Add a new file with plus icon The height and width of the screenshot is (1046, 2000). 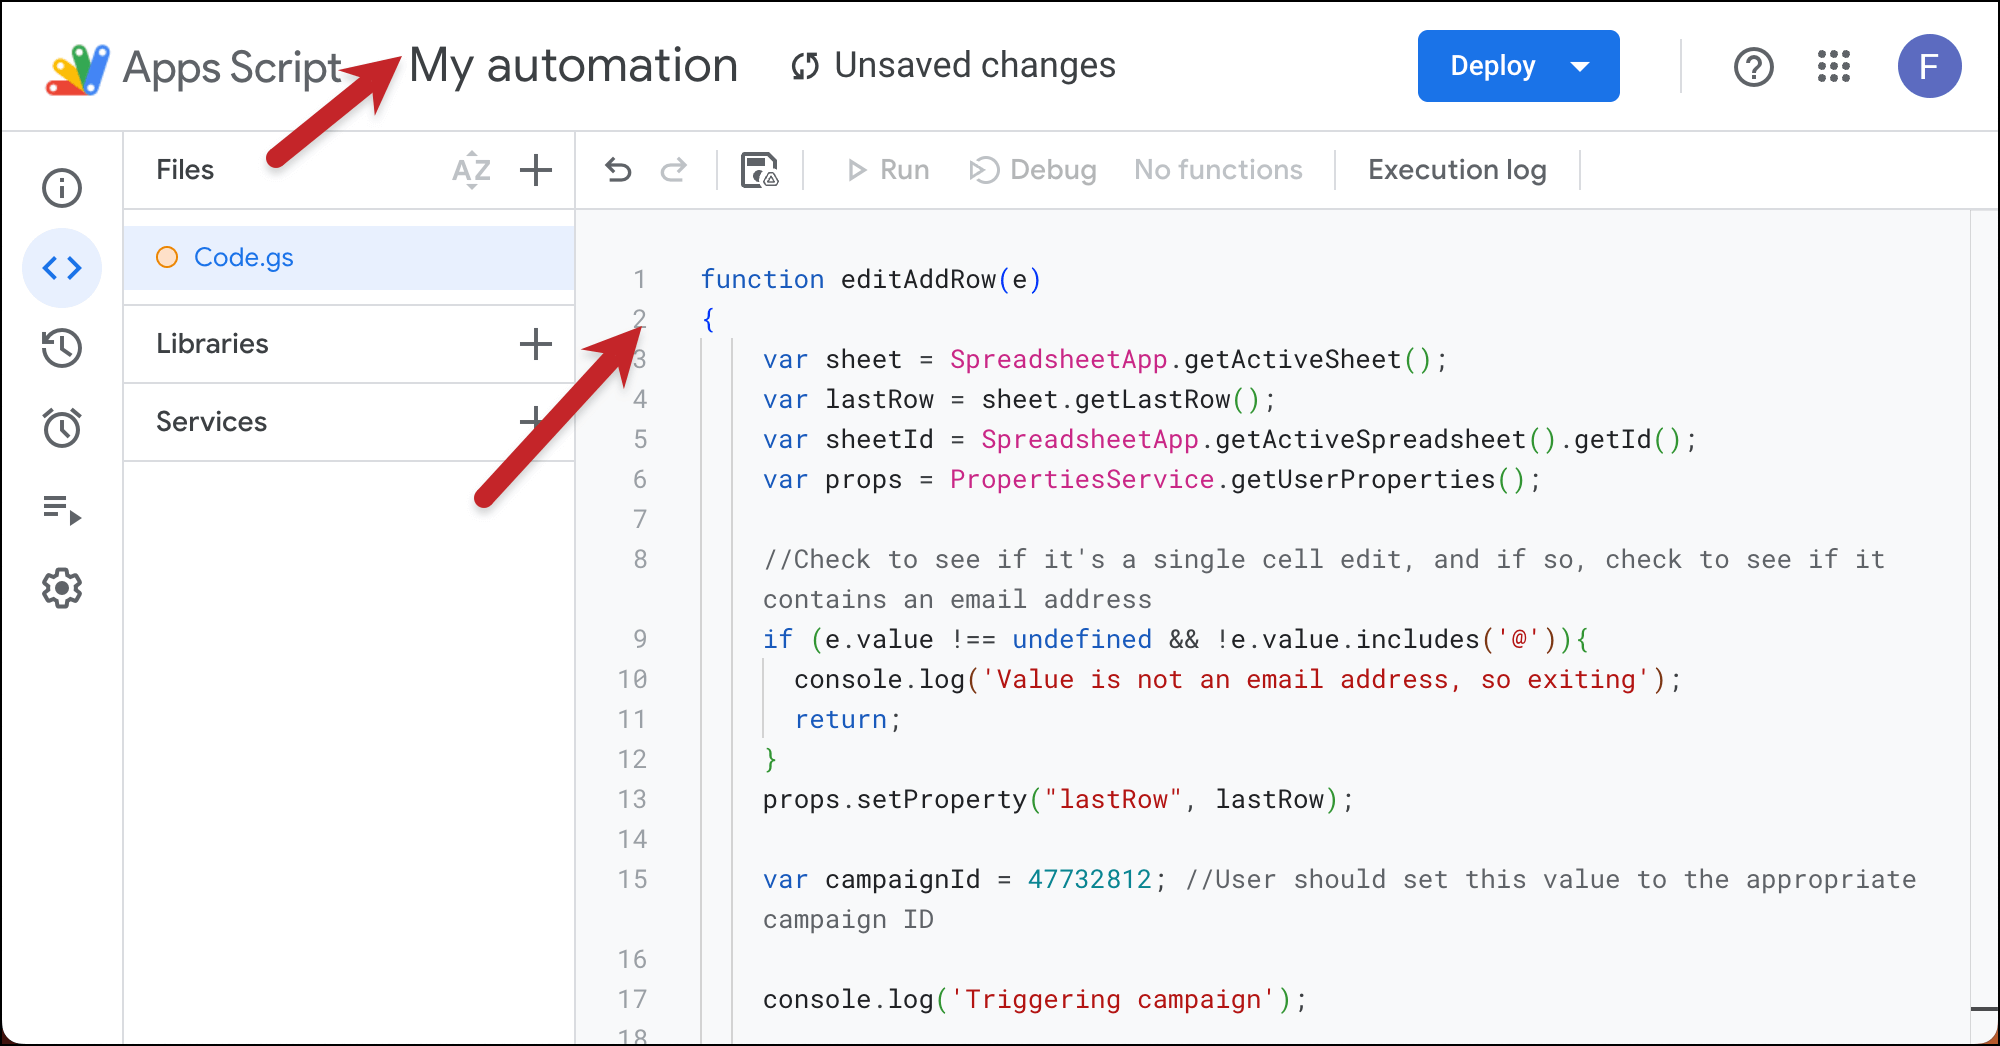coord(536,170)
